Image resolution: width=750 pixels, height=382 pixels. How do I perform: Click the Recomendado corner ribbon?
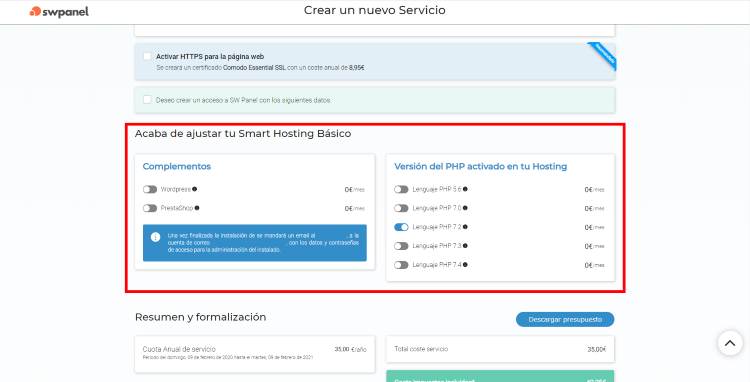point(604,55)
